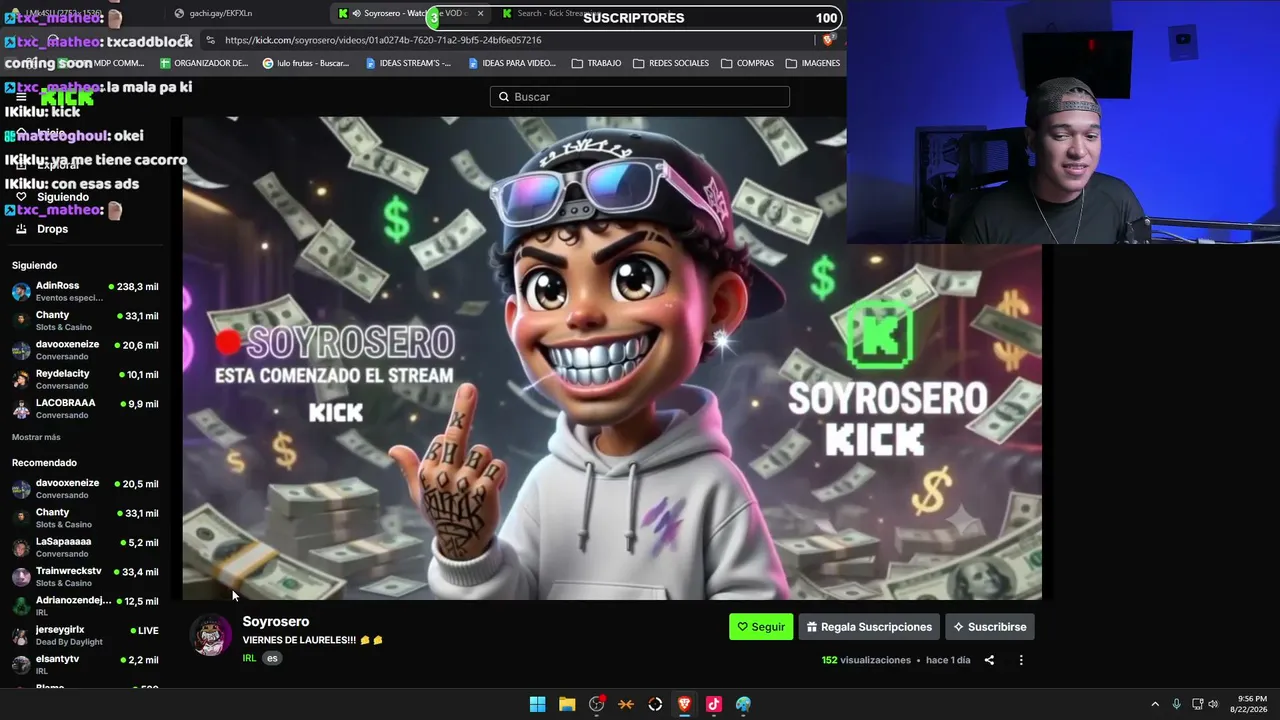Screen dimensions: 1280x720
Task: Select the Soyrosero VOD browser tab
Action: tap(410, 13)
